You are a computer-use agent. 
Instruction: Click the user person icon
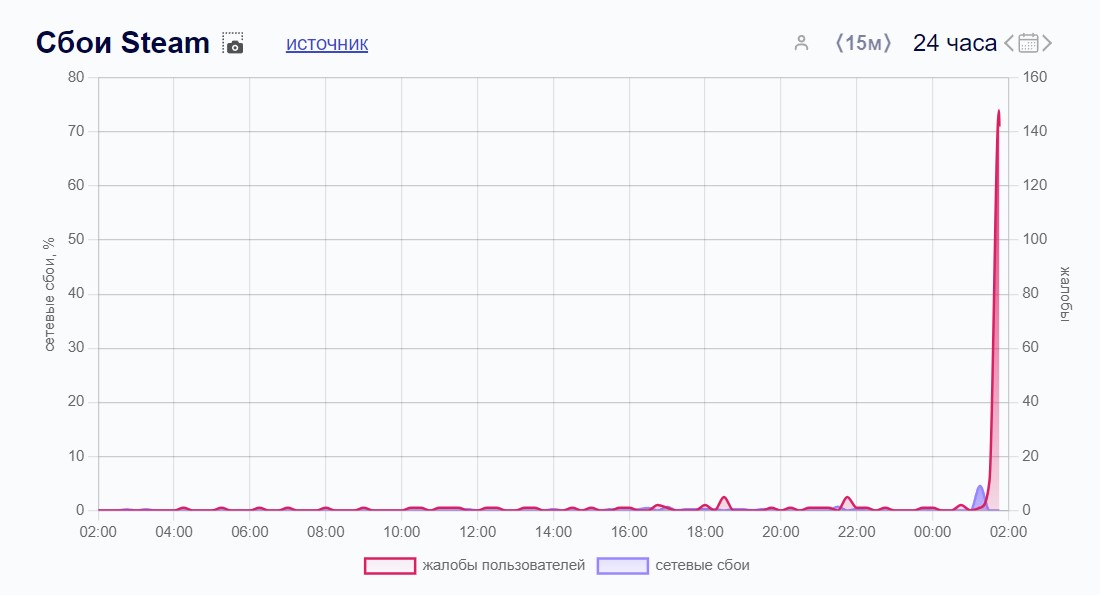pos(801,44)
